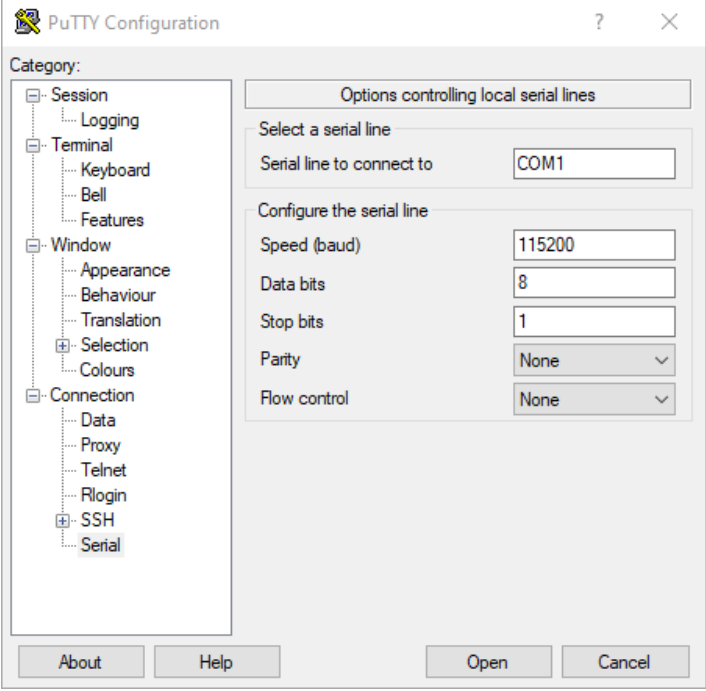Open the Proxy settings category
Screen dimensions: 706x691
point(100,445)
